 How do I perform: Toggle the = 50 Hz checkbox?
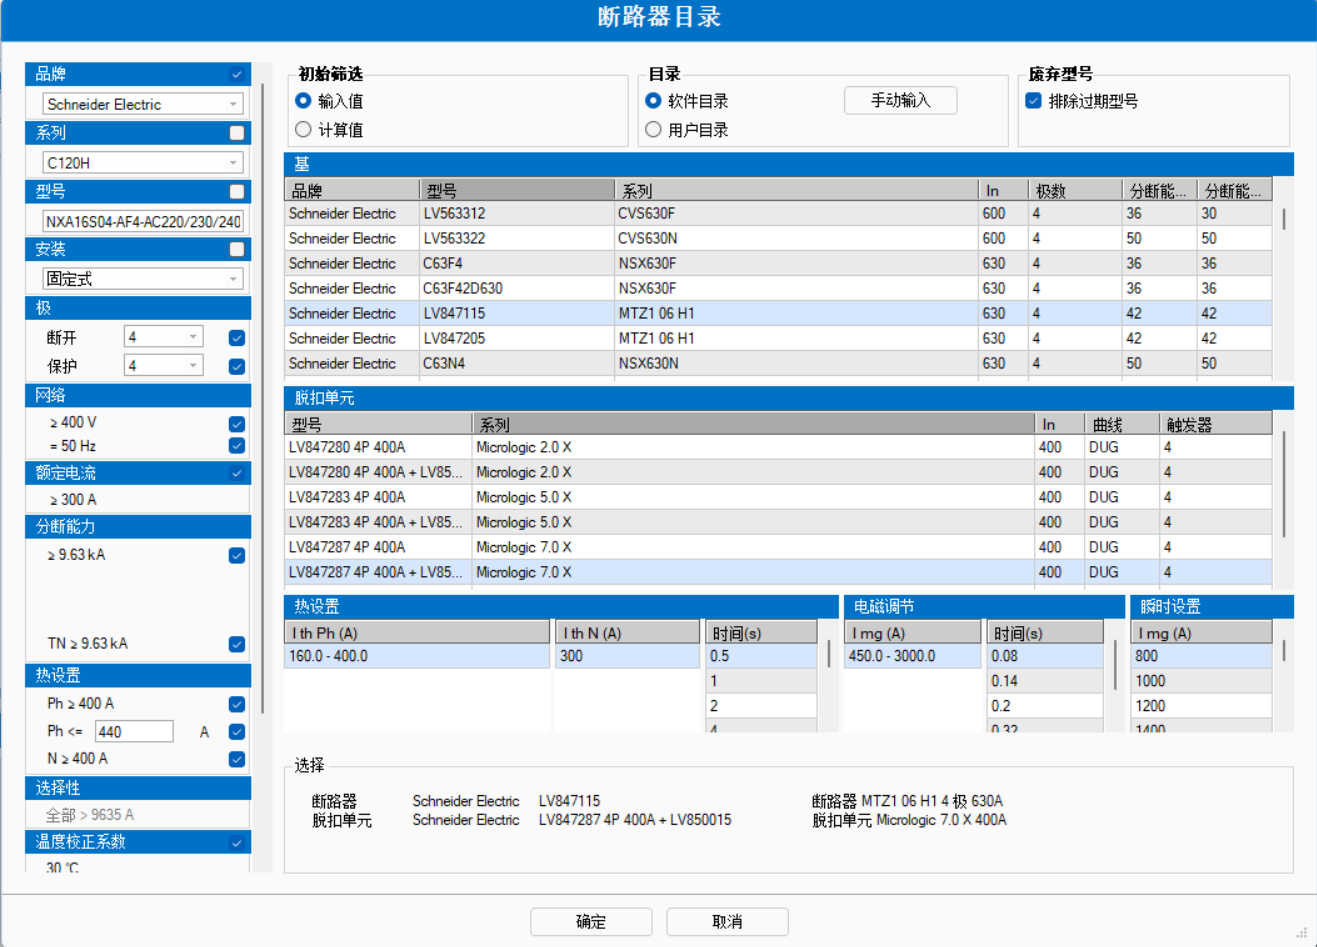237,446
